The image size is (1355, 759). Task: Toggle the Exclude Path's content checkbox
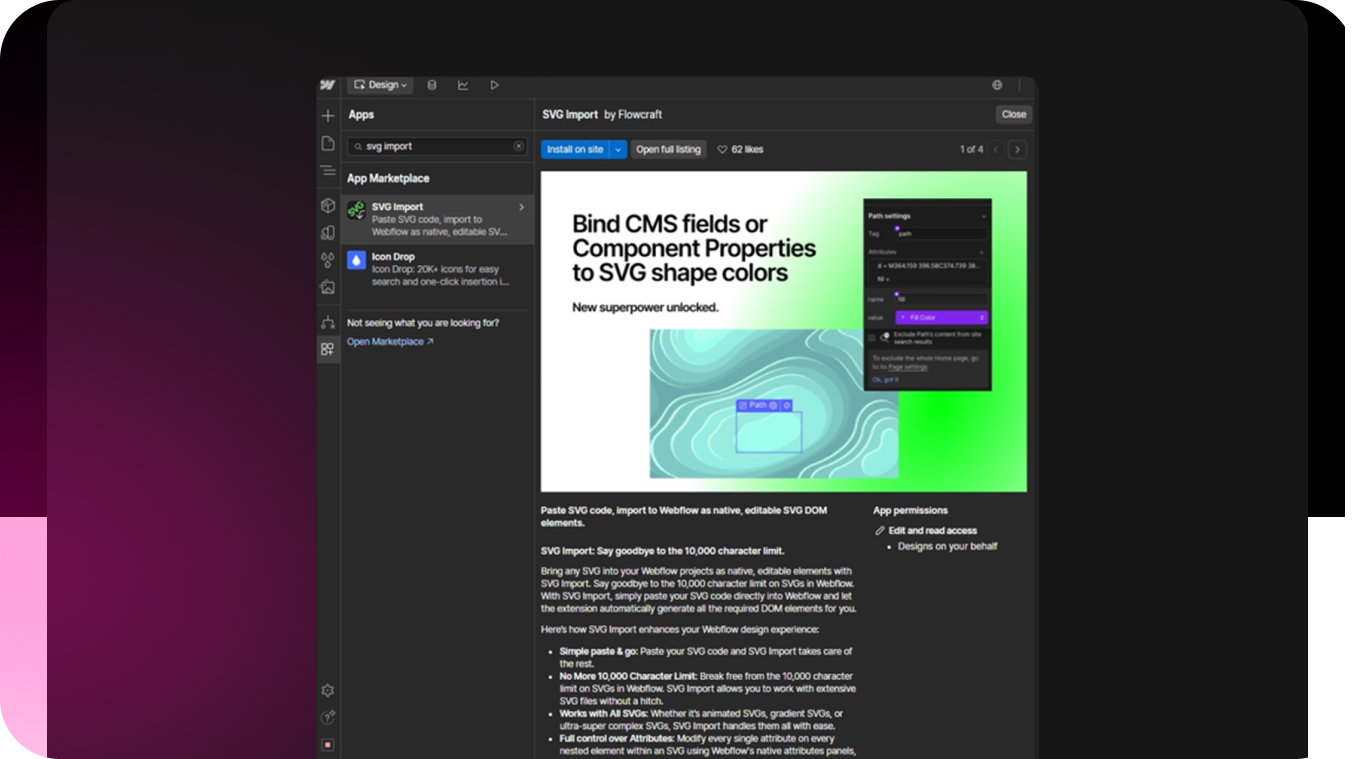871,337
